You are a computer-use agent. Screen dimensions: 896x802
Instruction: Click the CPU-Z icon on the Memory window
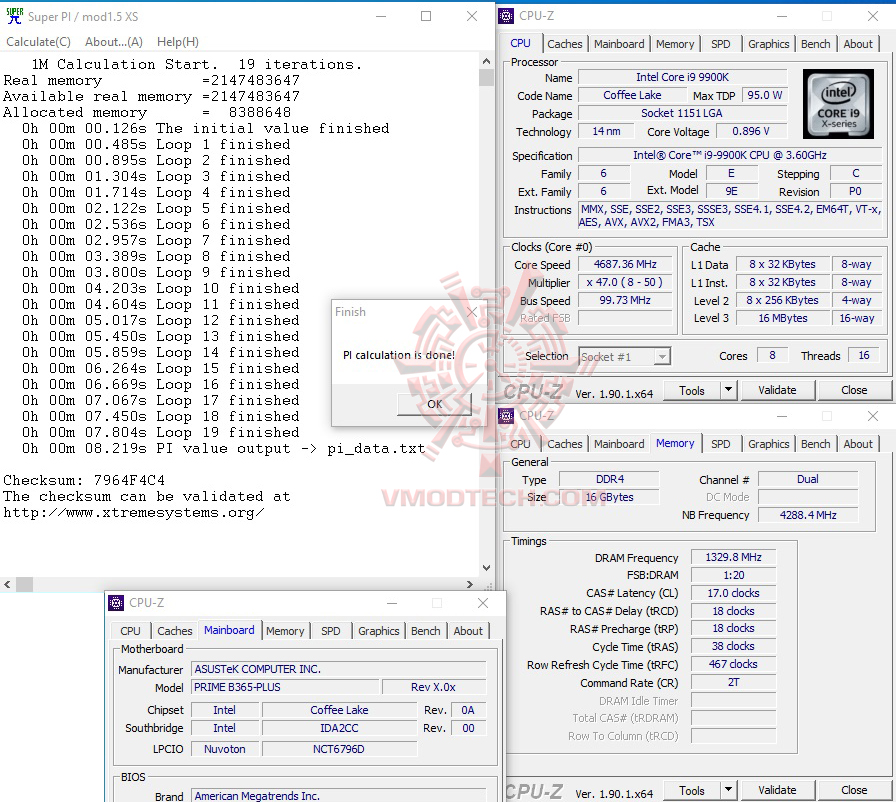pyautogui.click(x=505, y=415)
